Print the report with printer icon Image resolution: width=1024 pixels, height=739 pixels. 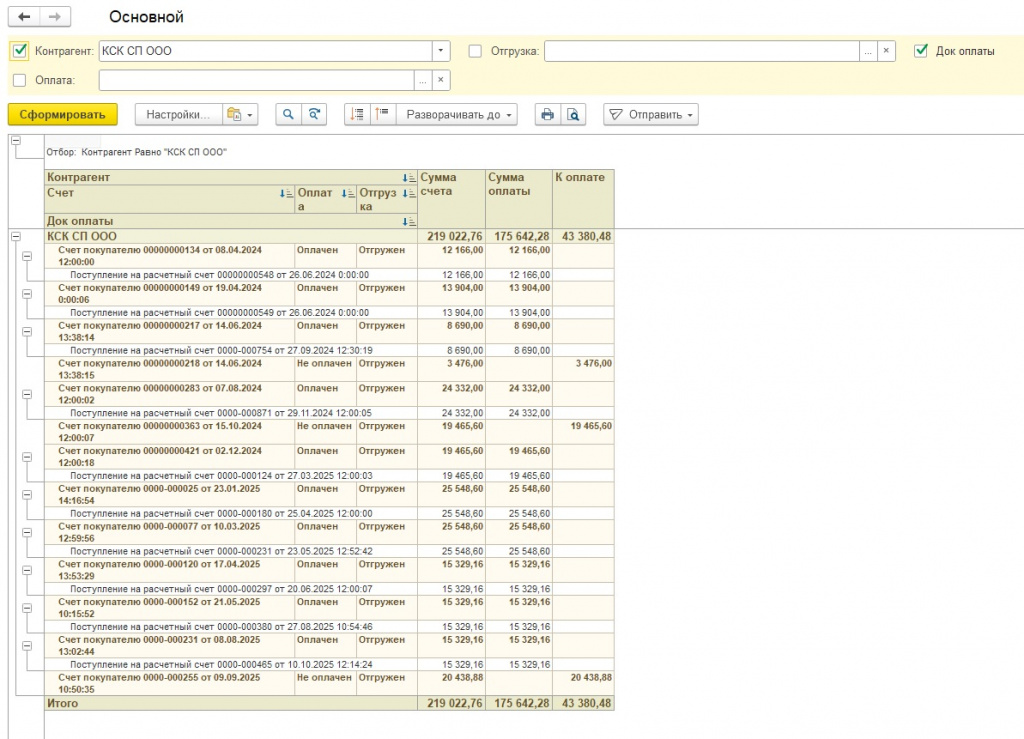click(547, 115)
